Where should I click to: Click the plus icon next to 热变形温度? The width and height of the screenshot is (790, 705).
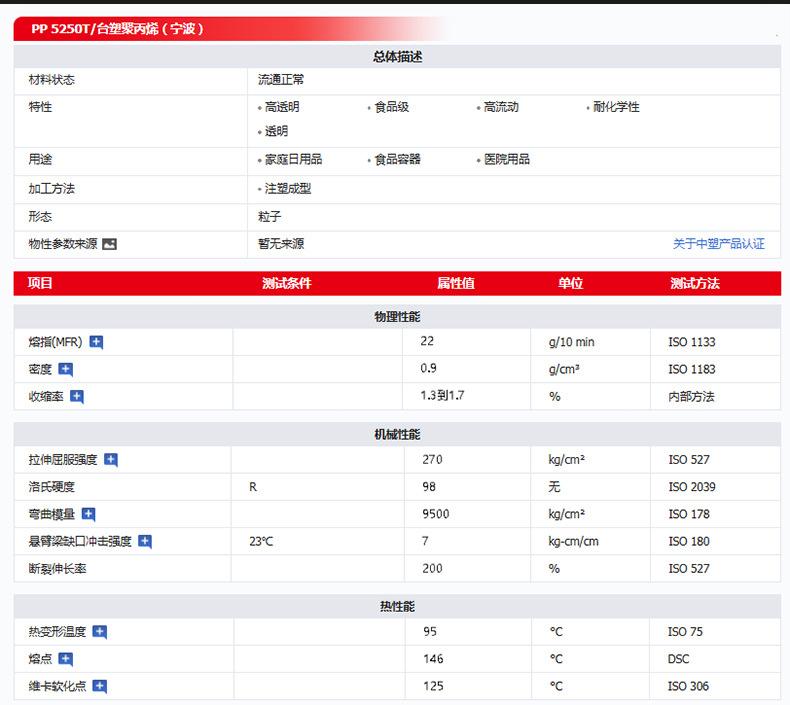tap(99, 632)
